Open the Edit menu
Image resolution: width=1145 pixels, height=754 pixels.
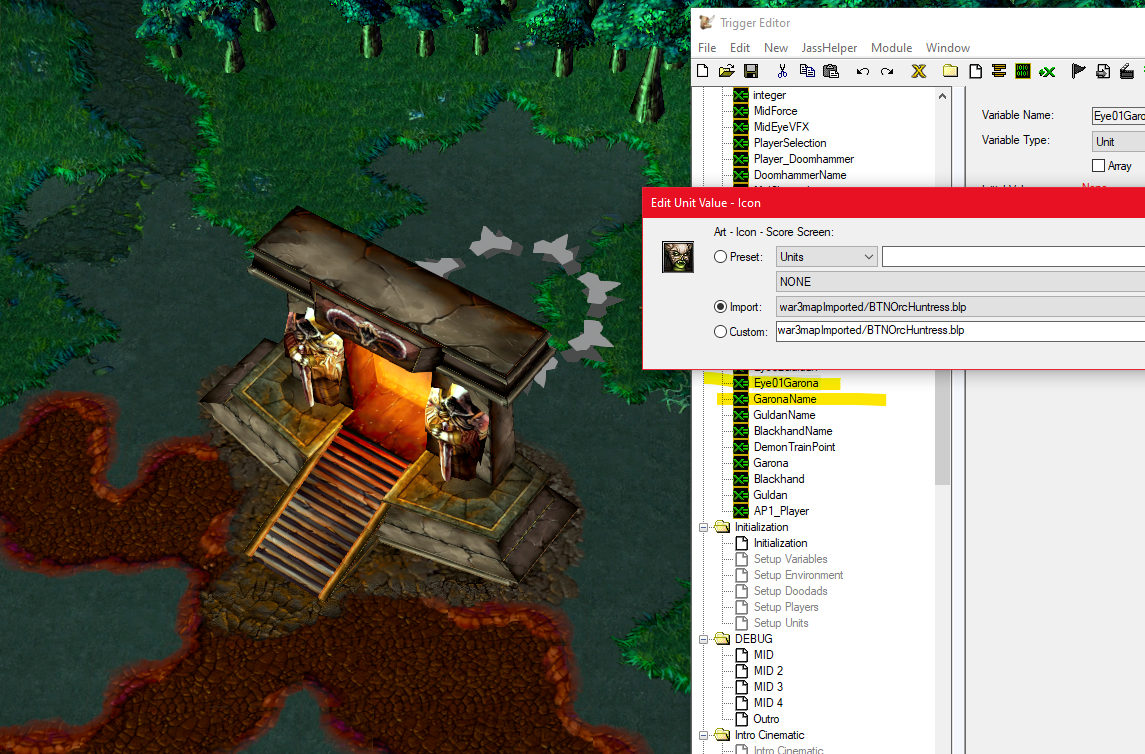(740, 47)
